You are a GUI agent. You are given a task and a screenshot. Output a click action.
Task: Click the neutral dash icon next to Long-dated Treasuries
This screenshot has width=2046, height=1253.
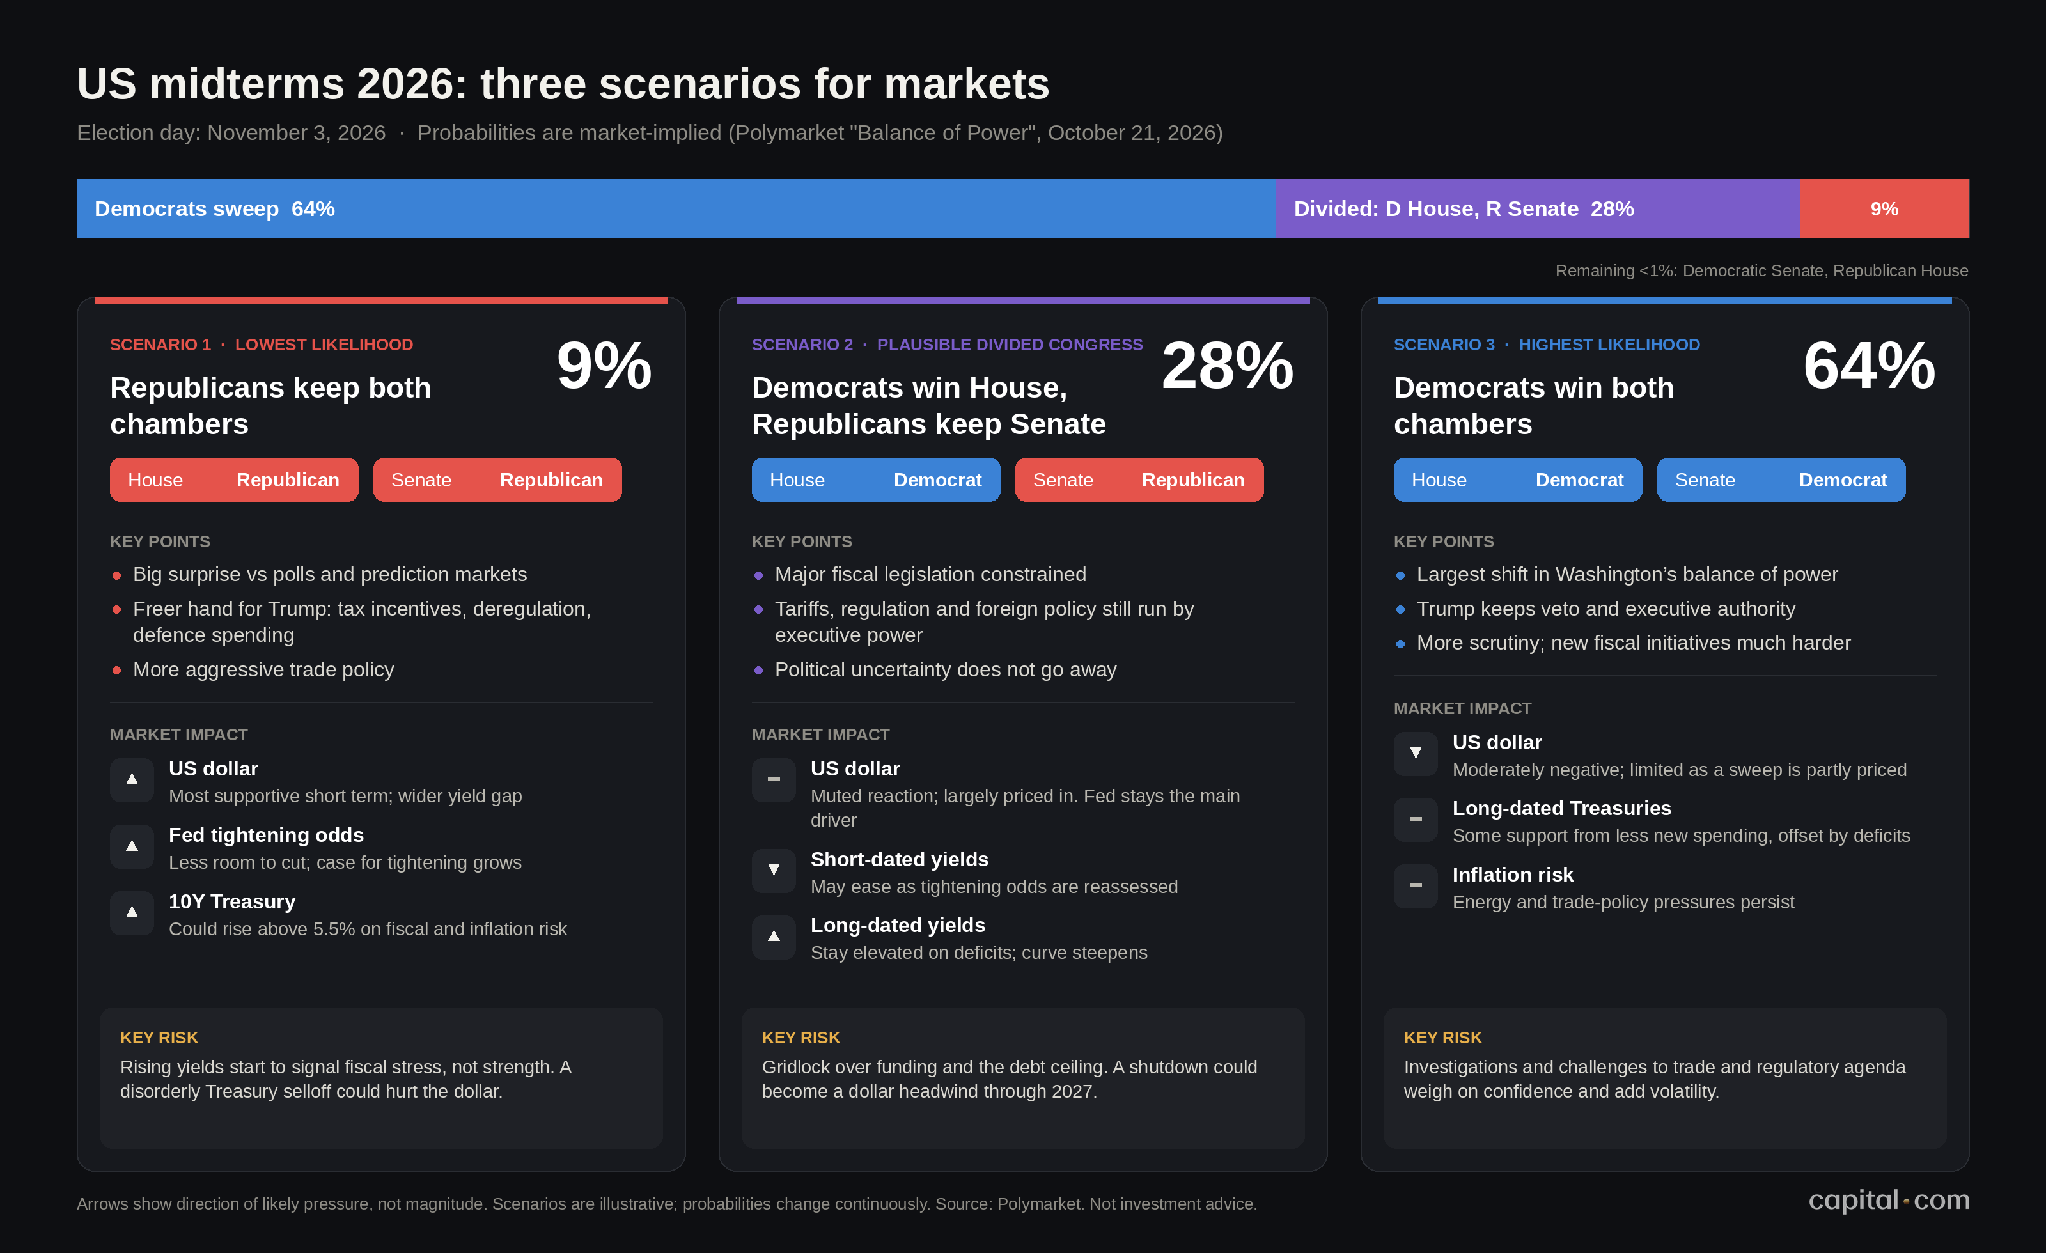pos(1416,820)
